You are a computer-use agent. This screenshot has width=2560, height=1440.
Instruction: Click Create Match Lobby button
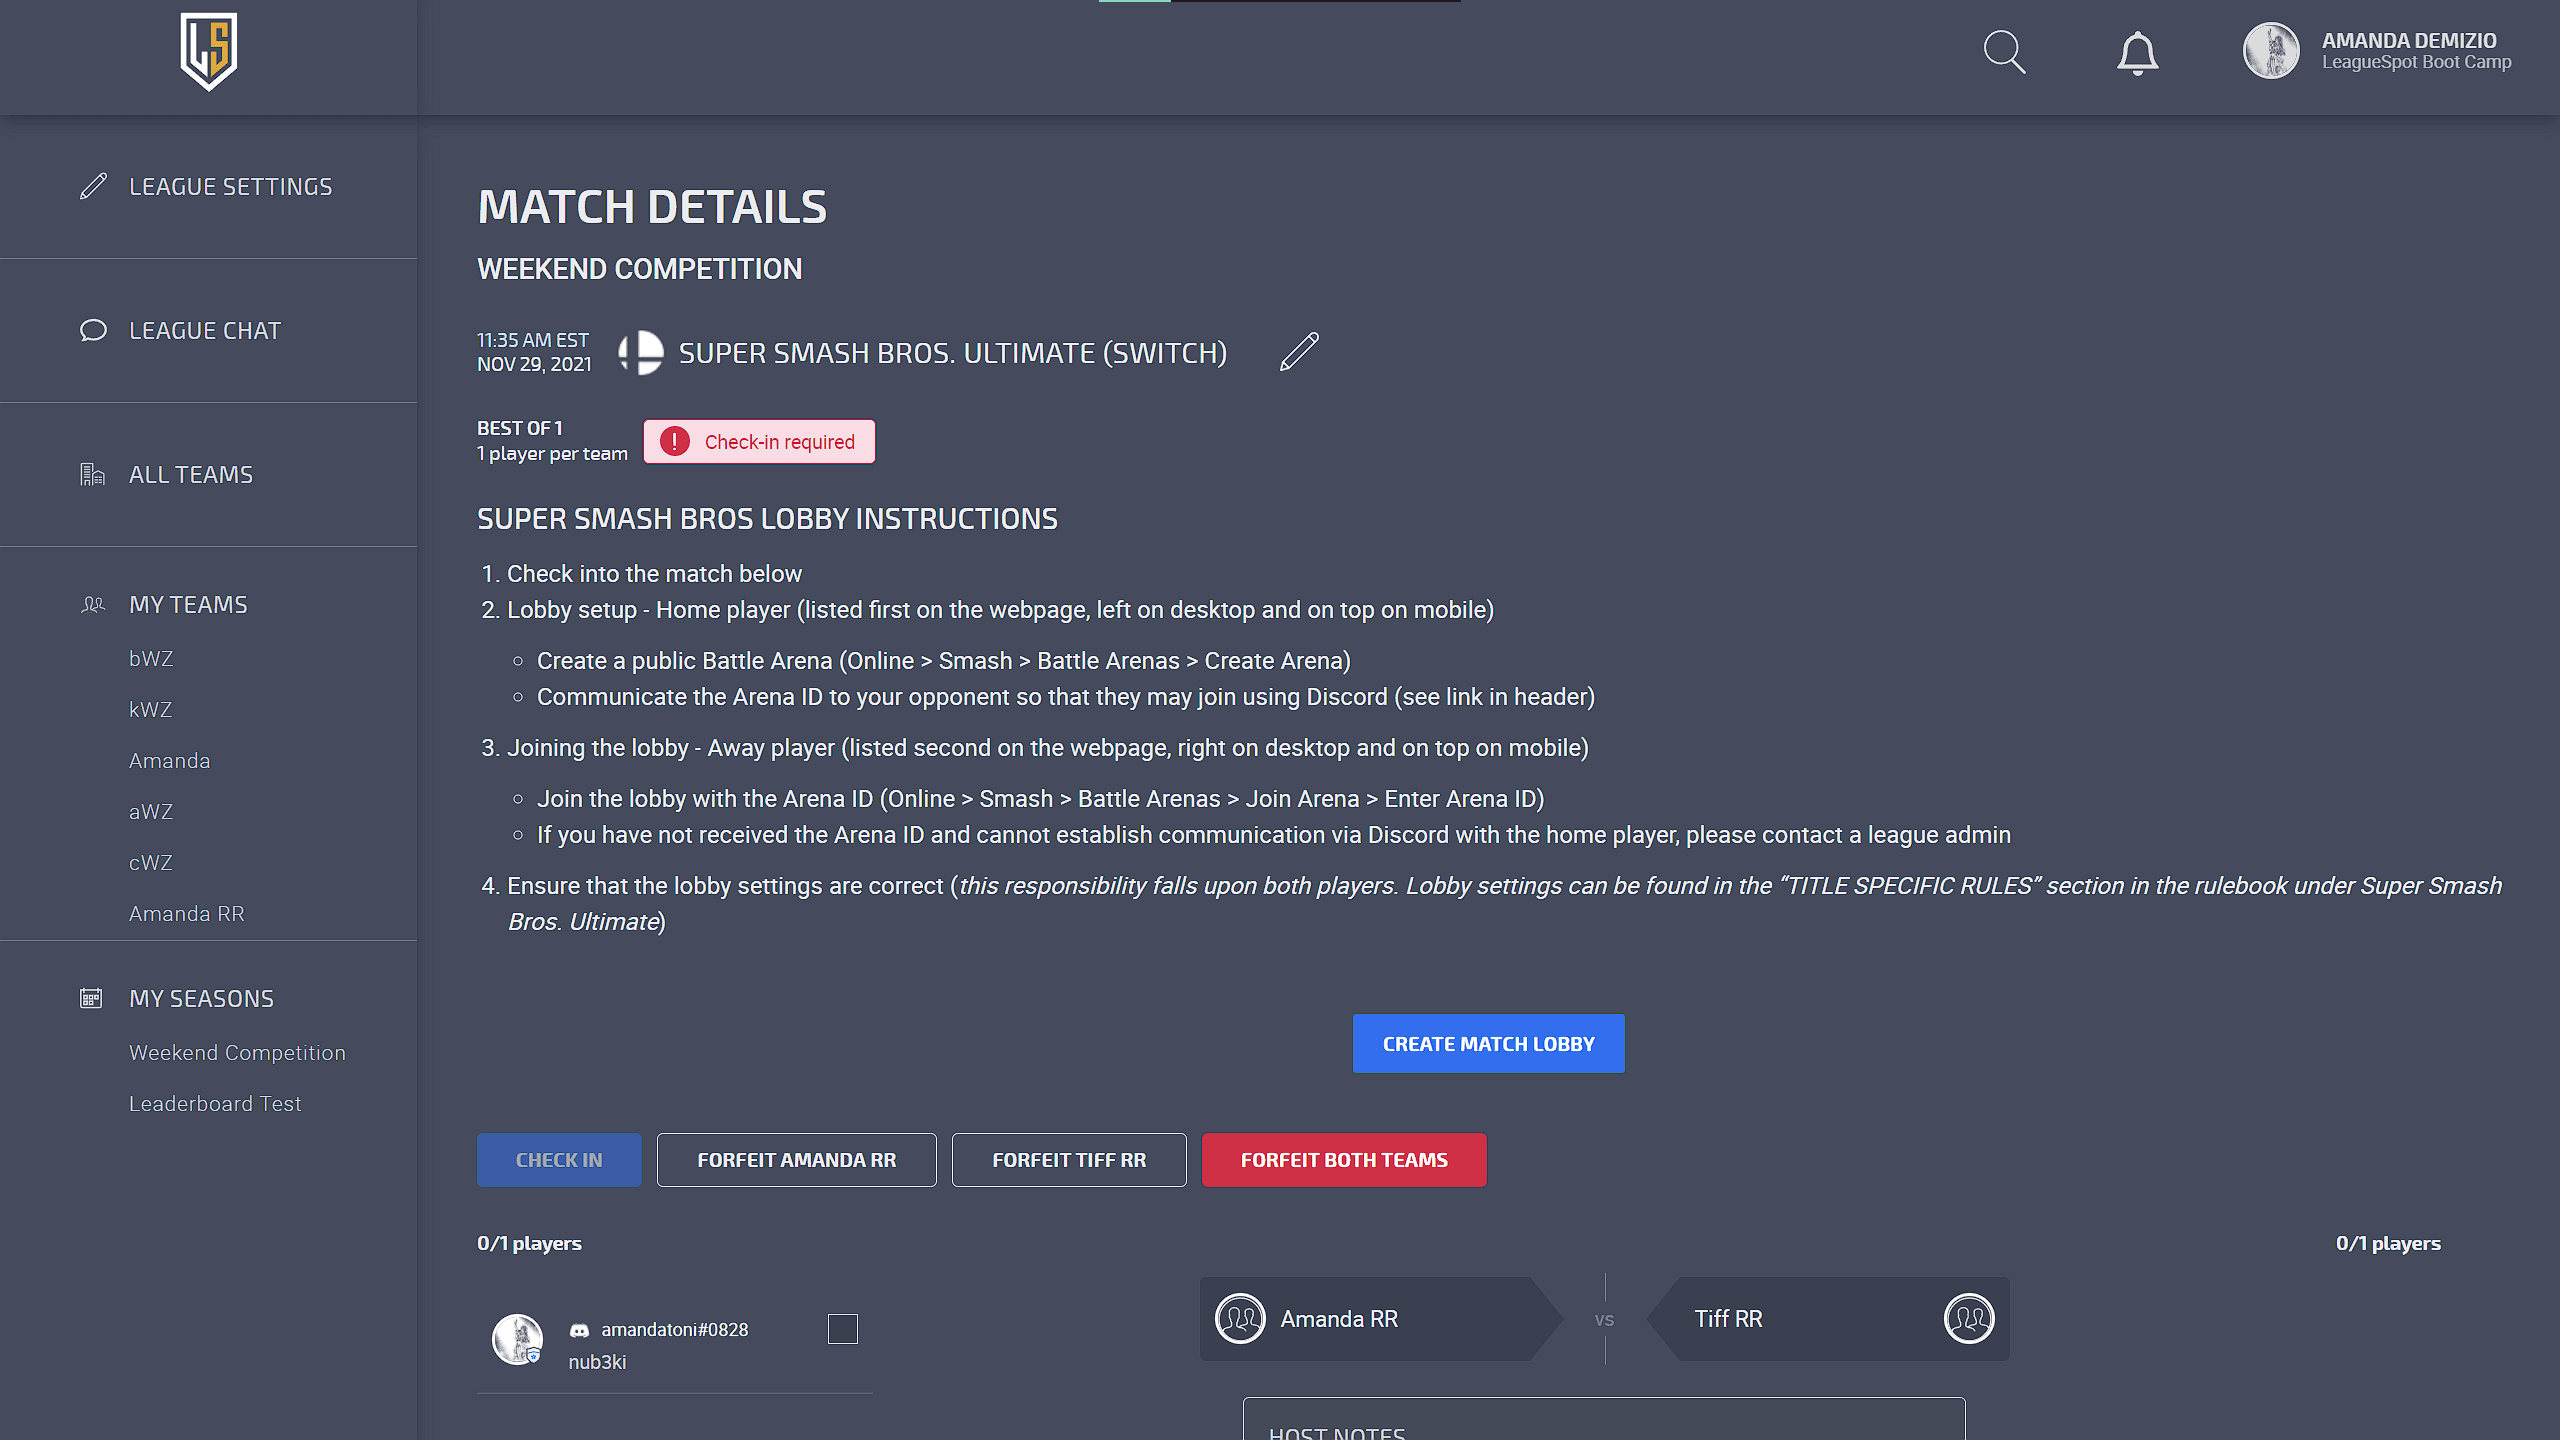coord(1488,1044)
